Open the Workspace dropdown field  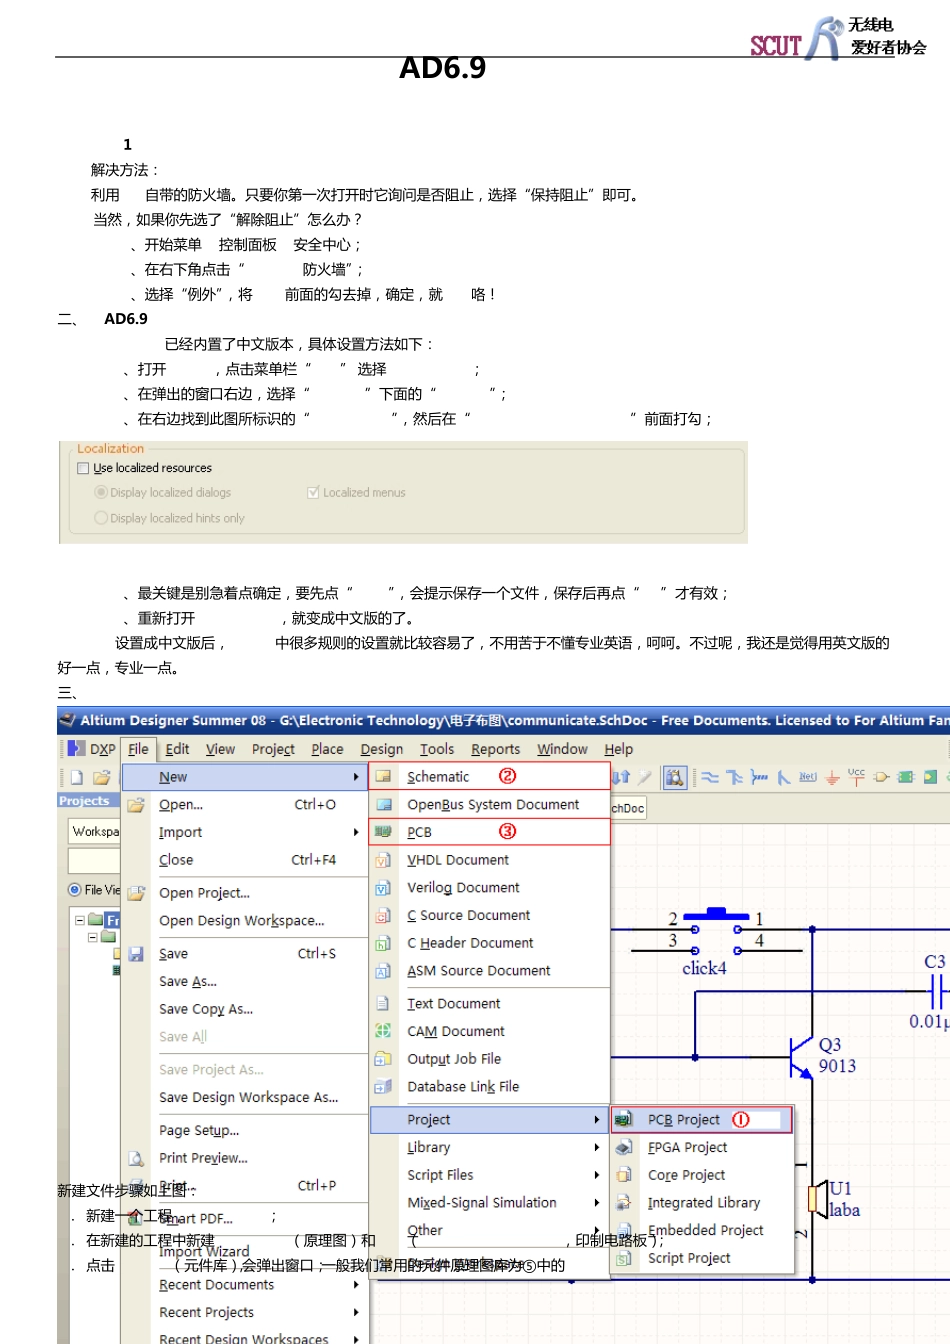coord(95,831)
